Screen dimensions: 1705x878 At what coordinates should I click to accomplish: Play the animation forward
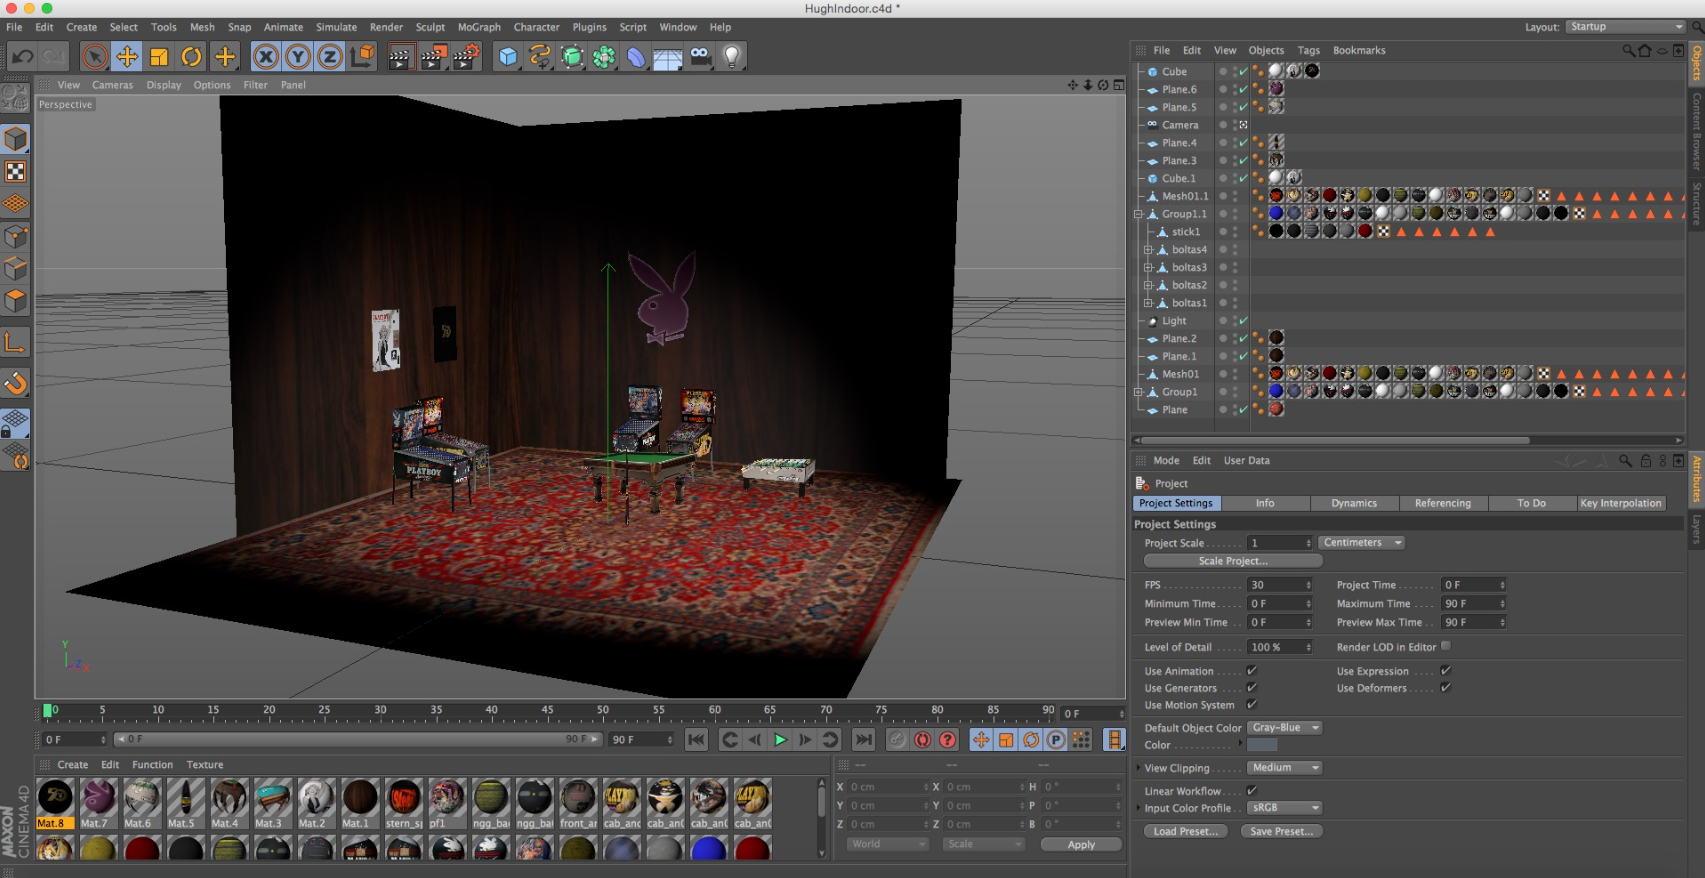click(780, 740)
